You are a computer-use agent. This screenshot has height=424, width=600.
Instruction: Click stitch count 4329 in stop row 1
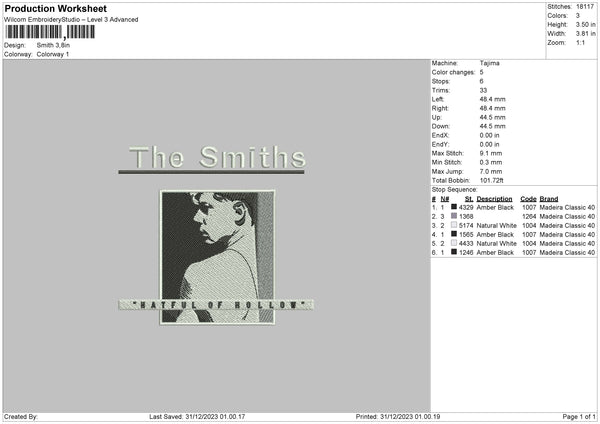[466, 207]
